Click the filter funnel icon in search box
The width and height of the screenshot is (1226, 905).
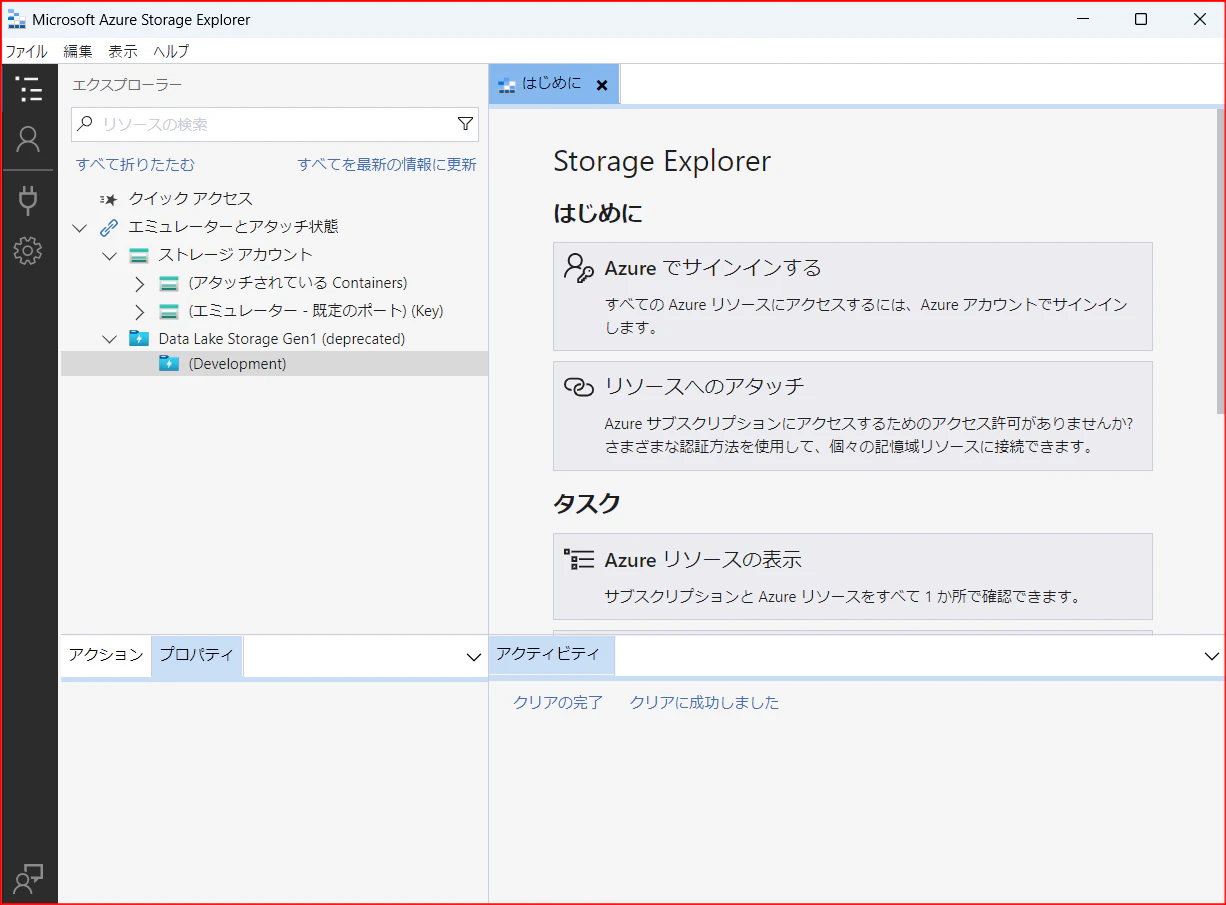[465, 124]
